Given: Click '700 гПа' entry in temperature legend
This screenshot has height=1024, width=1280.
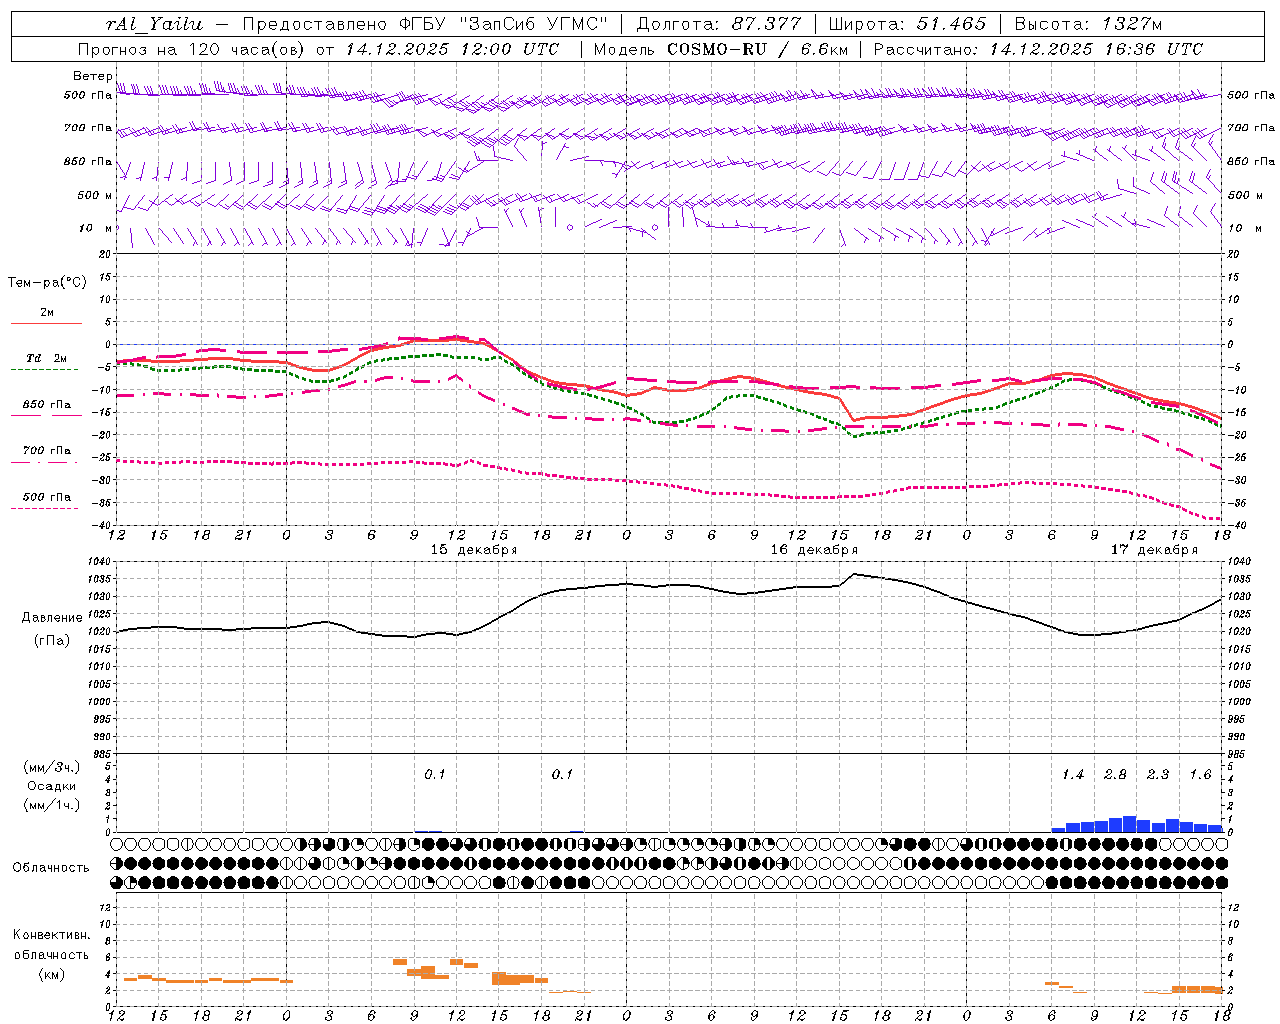Looking at the screenshot, I should 47,451.
